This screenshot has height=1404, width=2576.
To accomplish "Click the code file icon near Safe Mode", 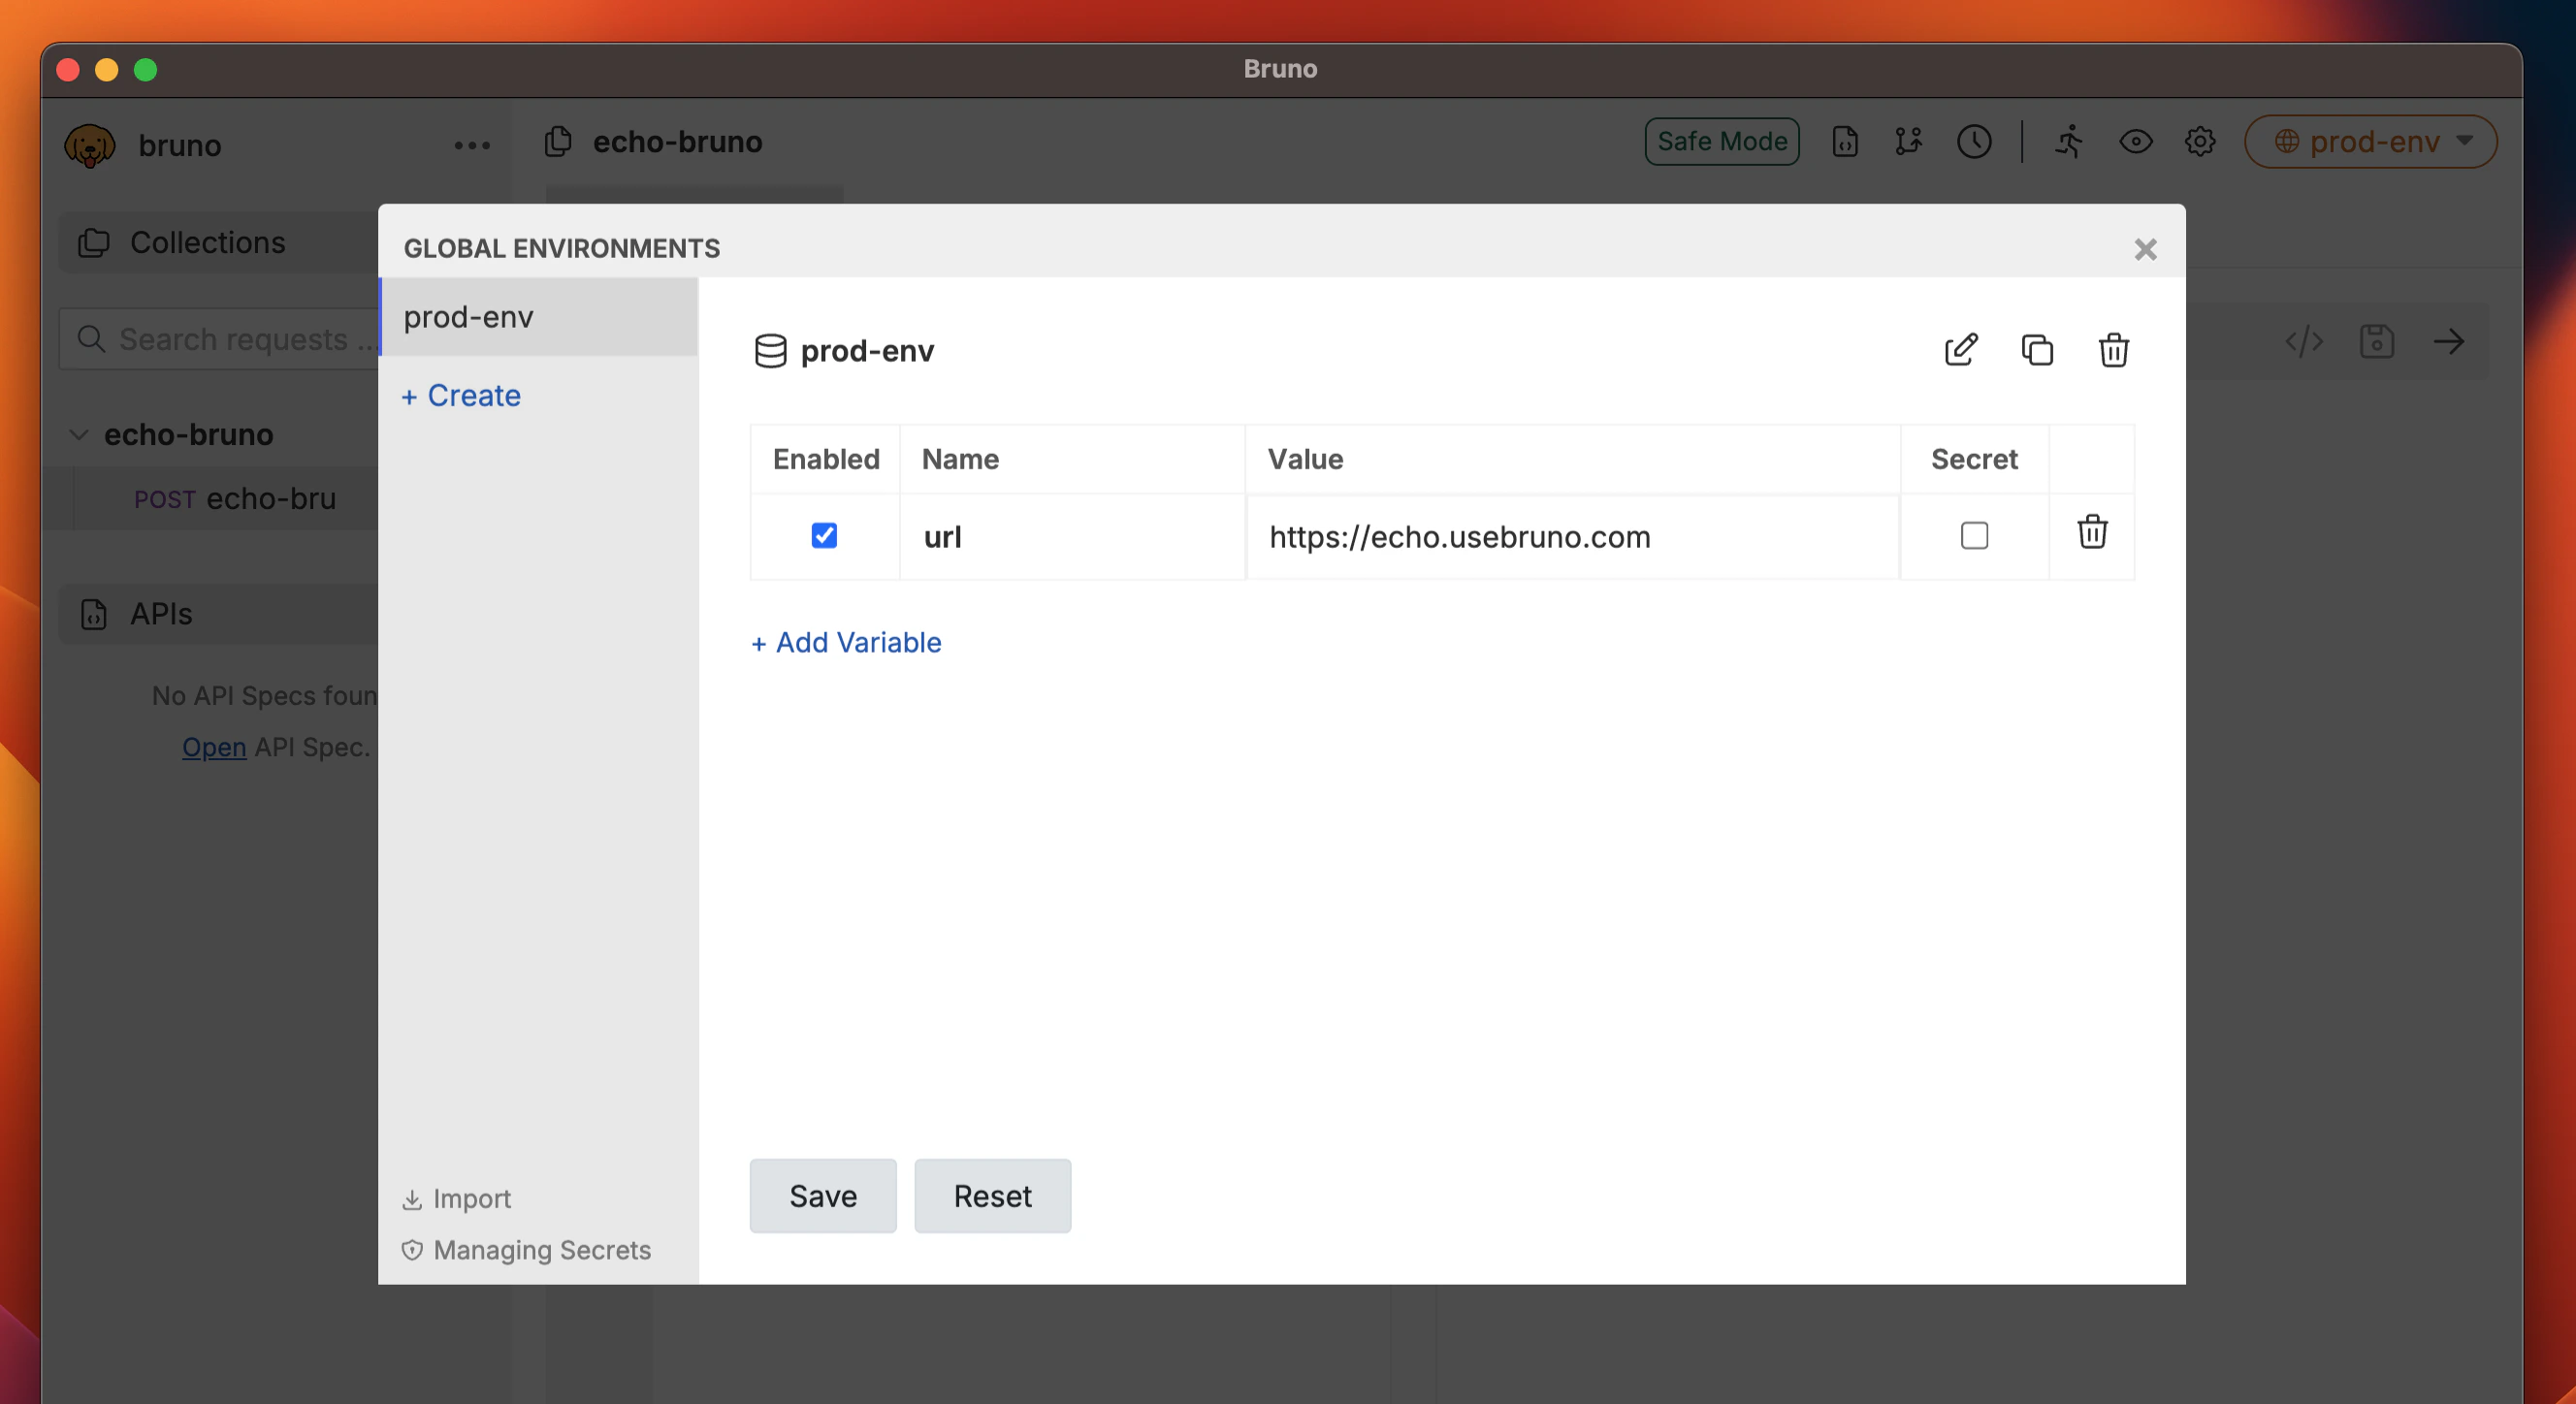I will (x=1845, y=142).
